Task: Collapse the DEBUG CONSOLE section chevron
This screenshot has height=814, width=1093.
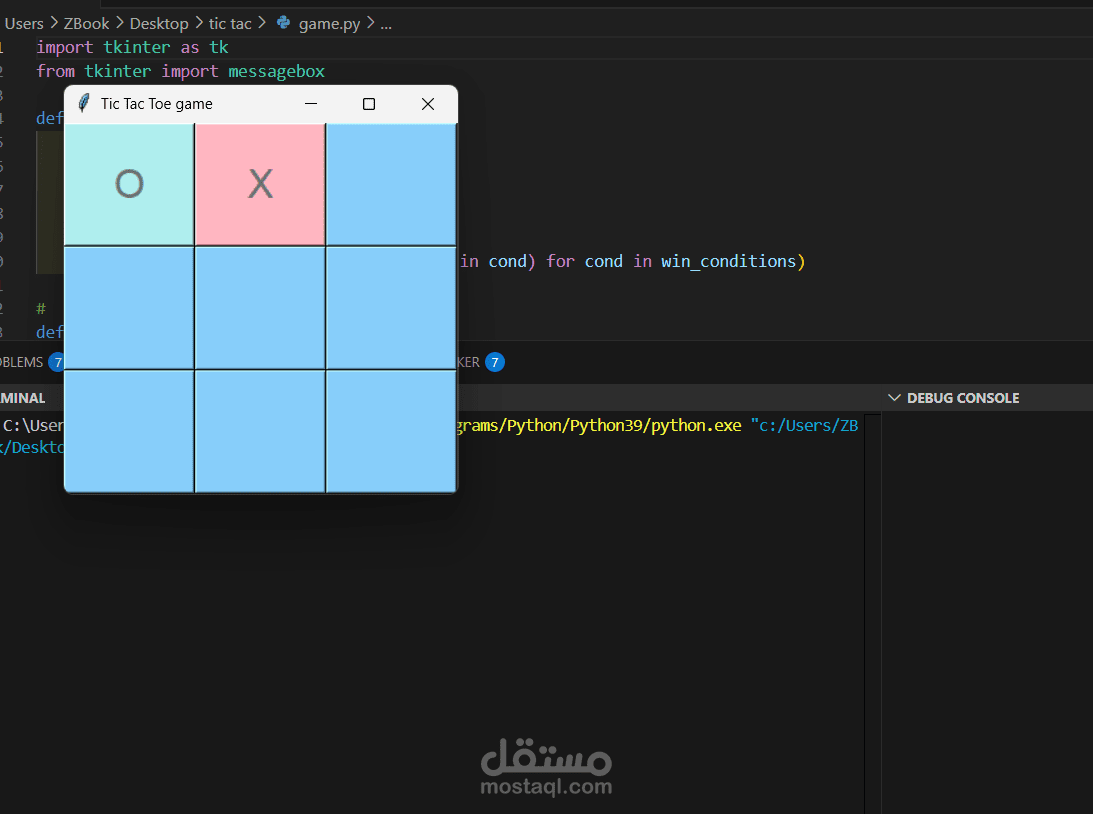Action: coord(894,398)
